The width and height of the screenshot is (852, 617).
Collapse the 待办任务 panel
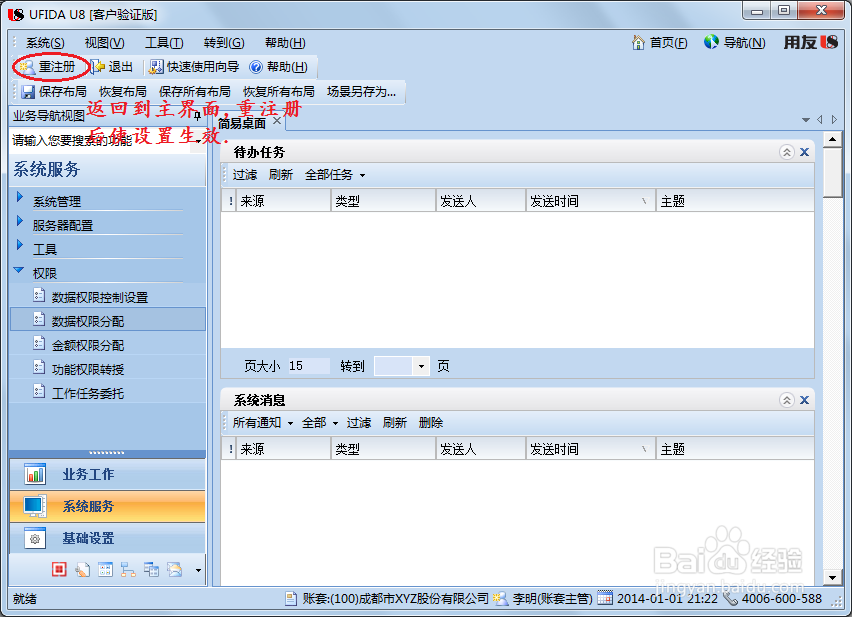pos(787,152)
